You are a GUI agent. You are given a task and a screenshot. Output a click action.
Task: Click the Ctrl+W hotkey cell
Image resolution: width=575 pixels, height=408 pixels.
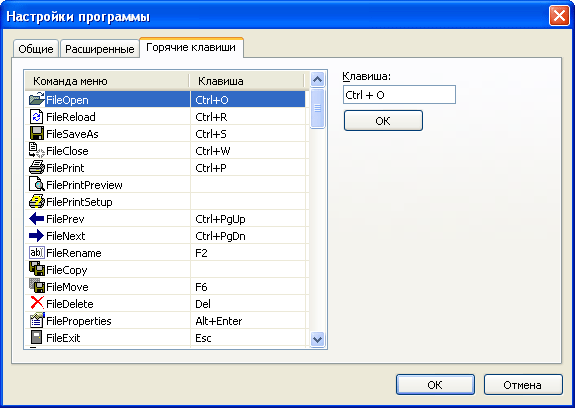pyautogui.click(x=248, y=151)
